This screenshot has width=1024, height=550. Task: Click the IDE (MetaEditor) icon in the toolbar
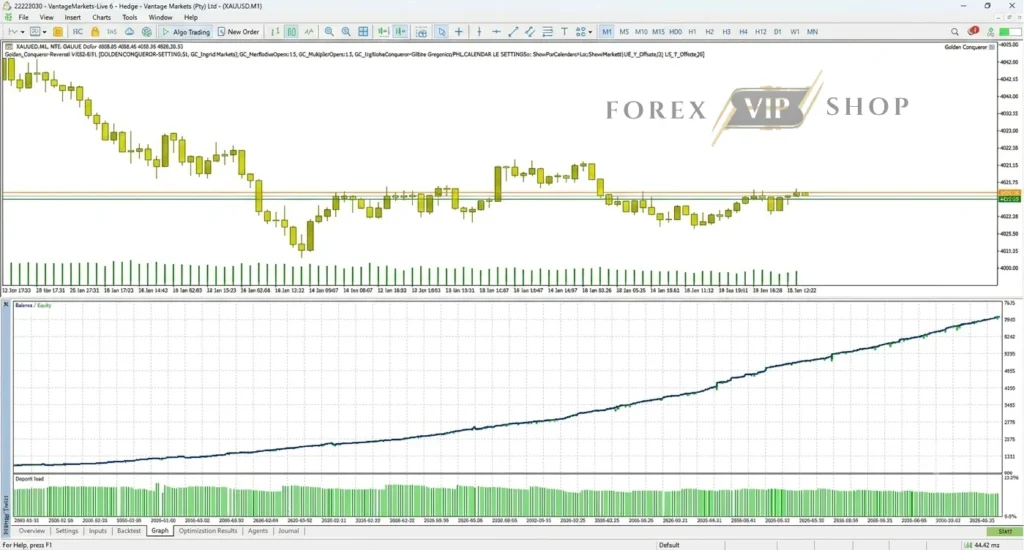click(x=78, y=31)
